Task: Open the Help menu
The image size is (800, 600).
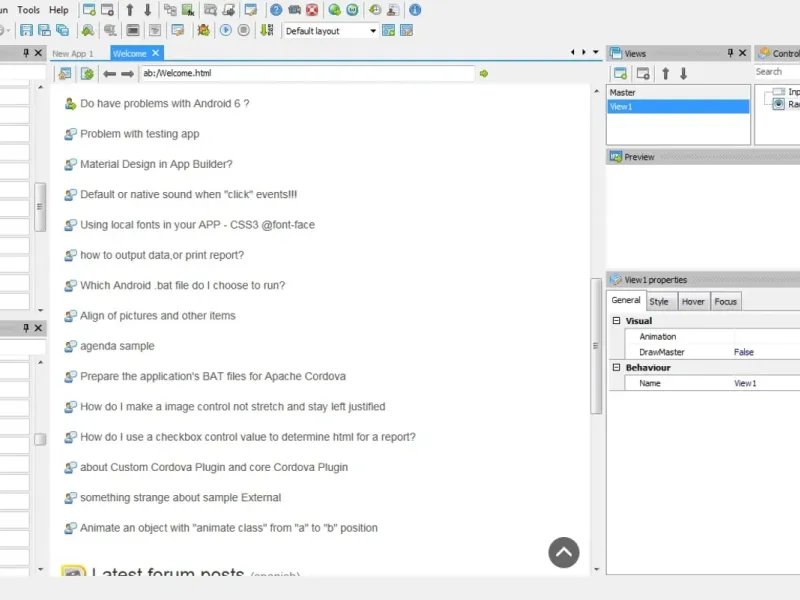Action: click(x=59, y=10)
